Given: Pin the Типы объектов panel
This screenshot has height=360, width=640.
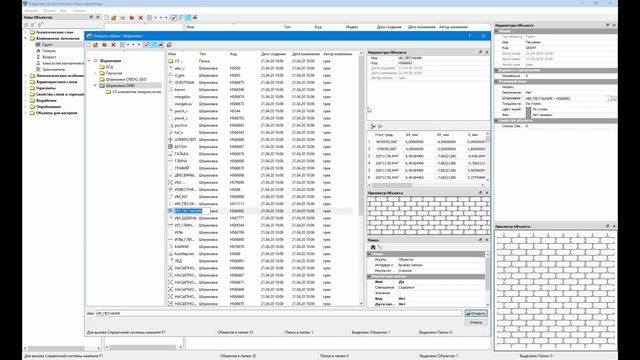Looking at the screenshot, I should [x=91, y=17].
